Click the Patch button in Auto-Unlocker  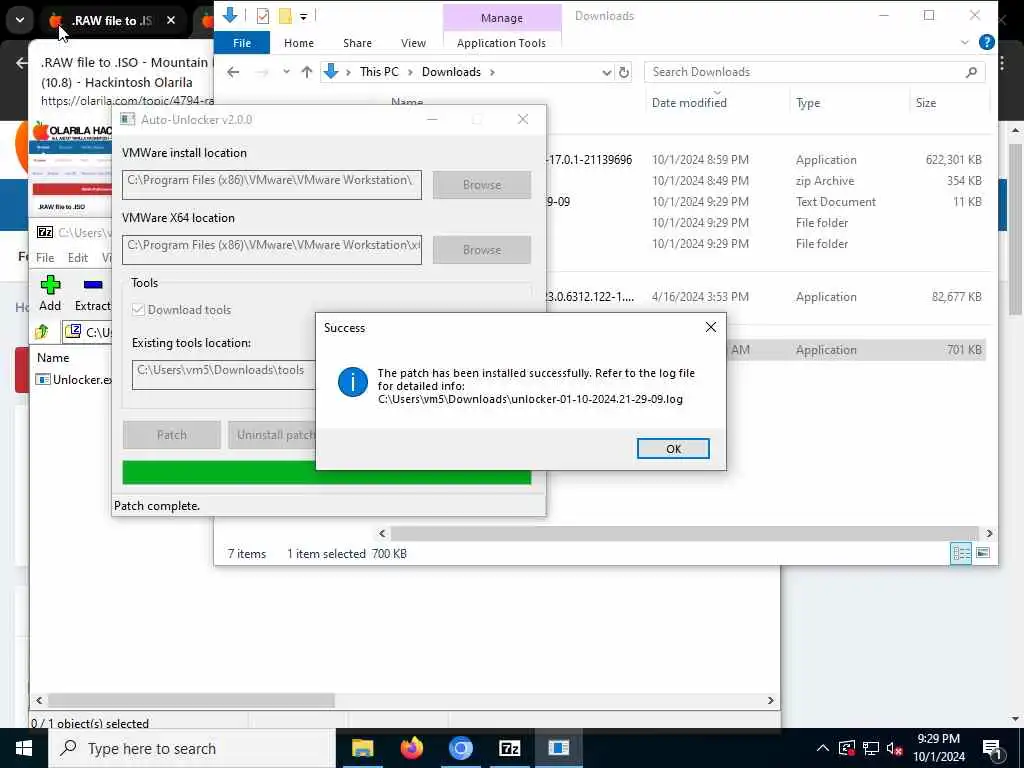click(172, 435)
